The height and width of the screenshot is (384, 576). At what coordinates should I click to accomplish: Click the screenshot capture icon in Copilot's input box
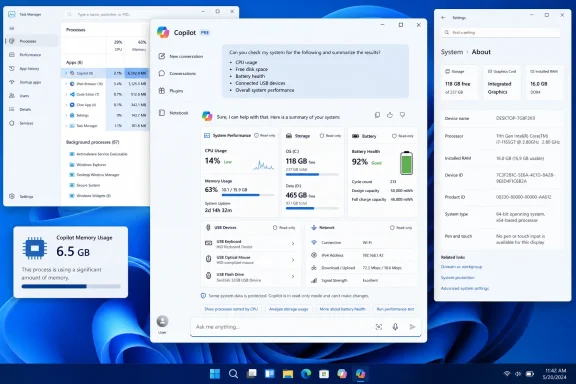tap(379, 327)
